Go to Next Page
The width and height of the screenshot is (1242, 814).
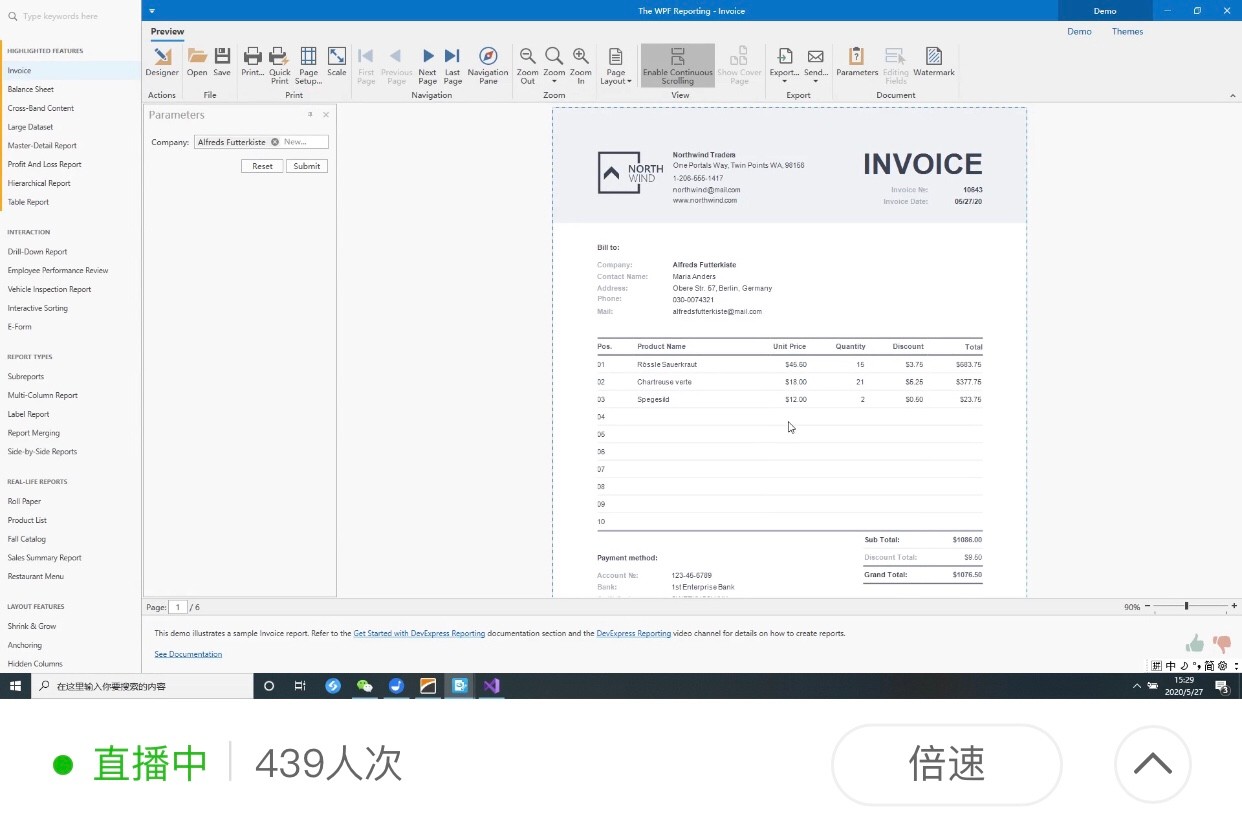(x=428, y=66)
